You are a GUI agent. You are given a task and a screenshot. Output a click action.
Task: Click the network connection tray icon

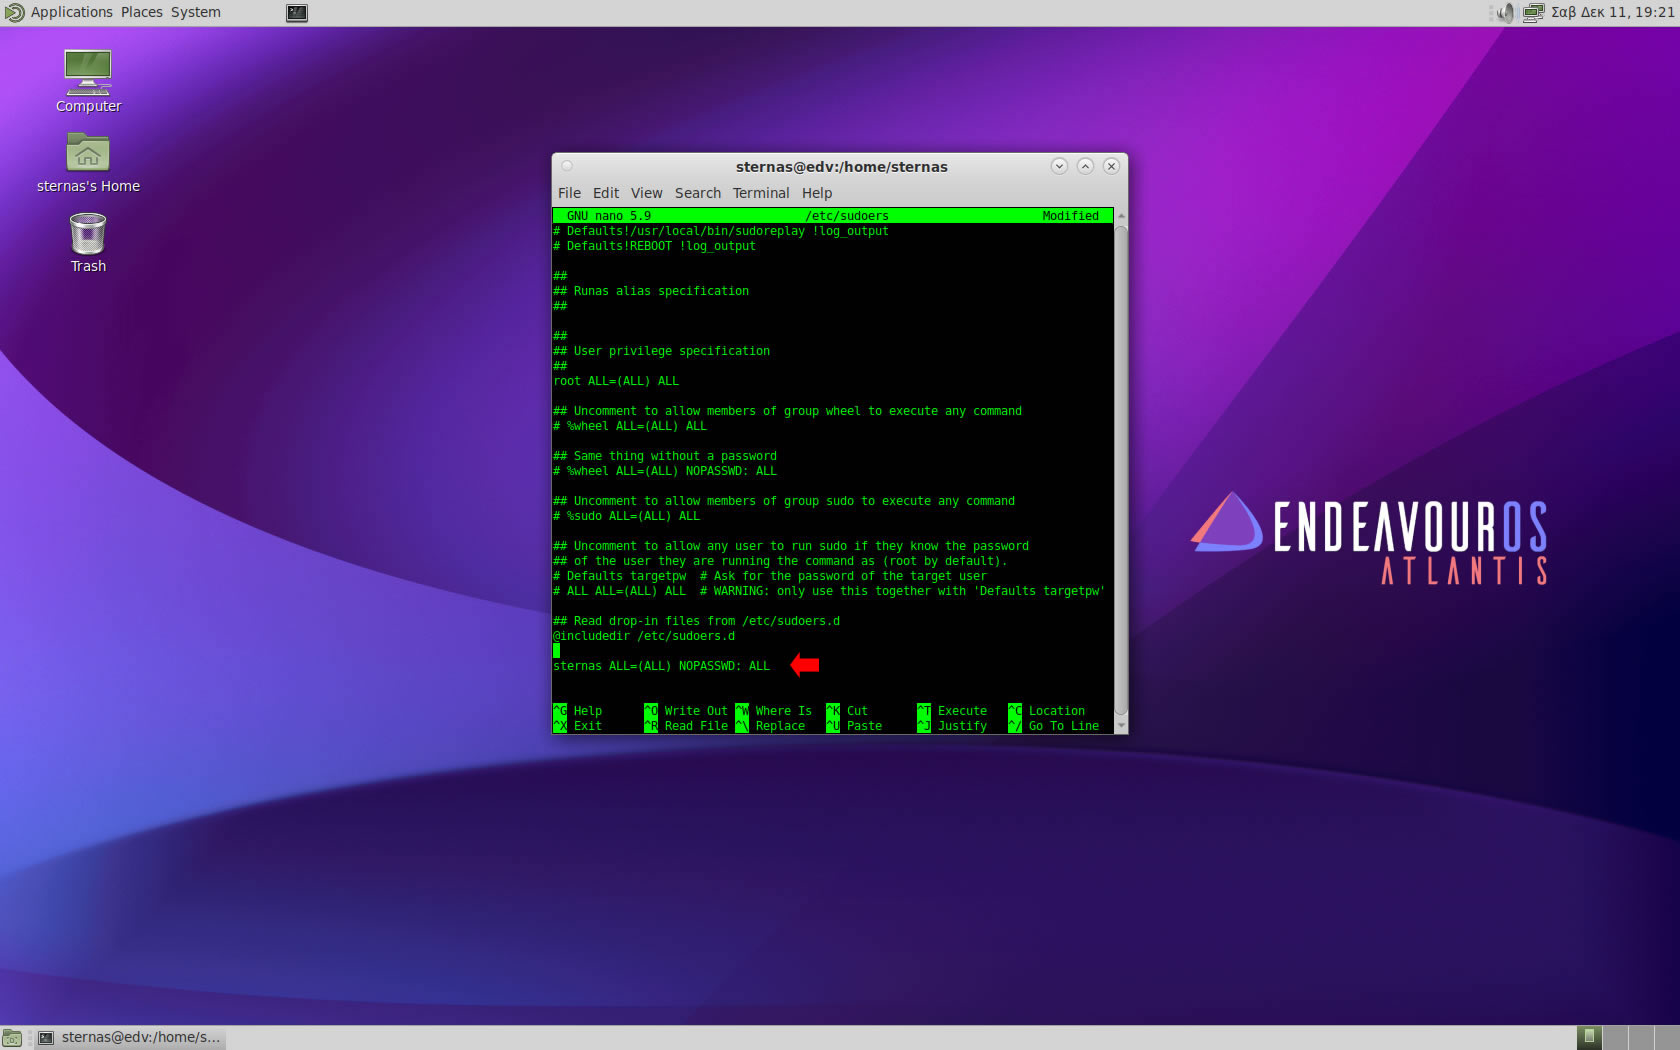pyautogui.click(x=1533, y=13)
